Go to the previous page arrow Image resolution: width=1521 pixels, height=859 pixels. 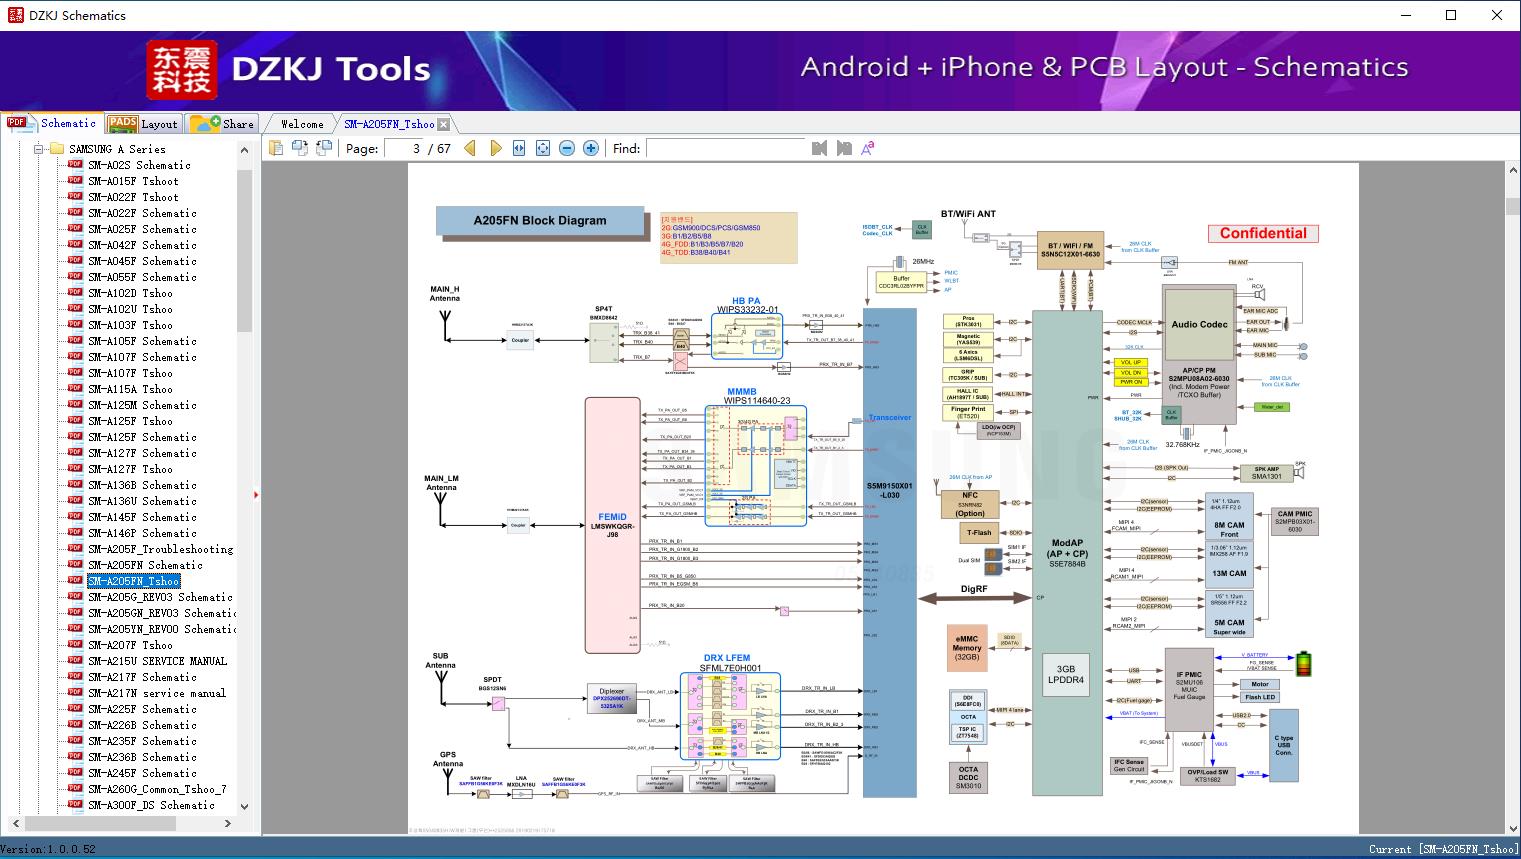coord(470,148)
